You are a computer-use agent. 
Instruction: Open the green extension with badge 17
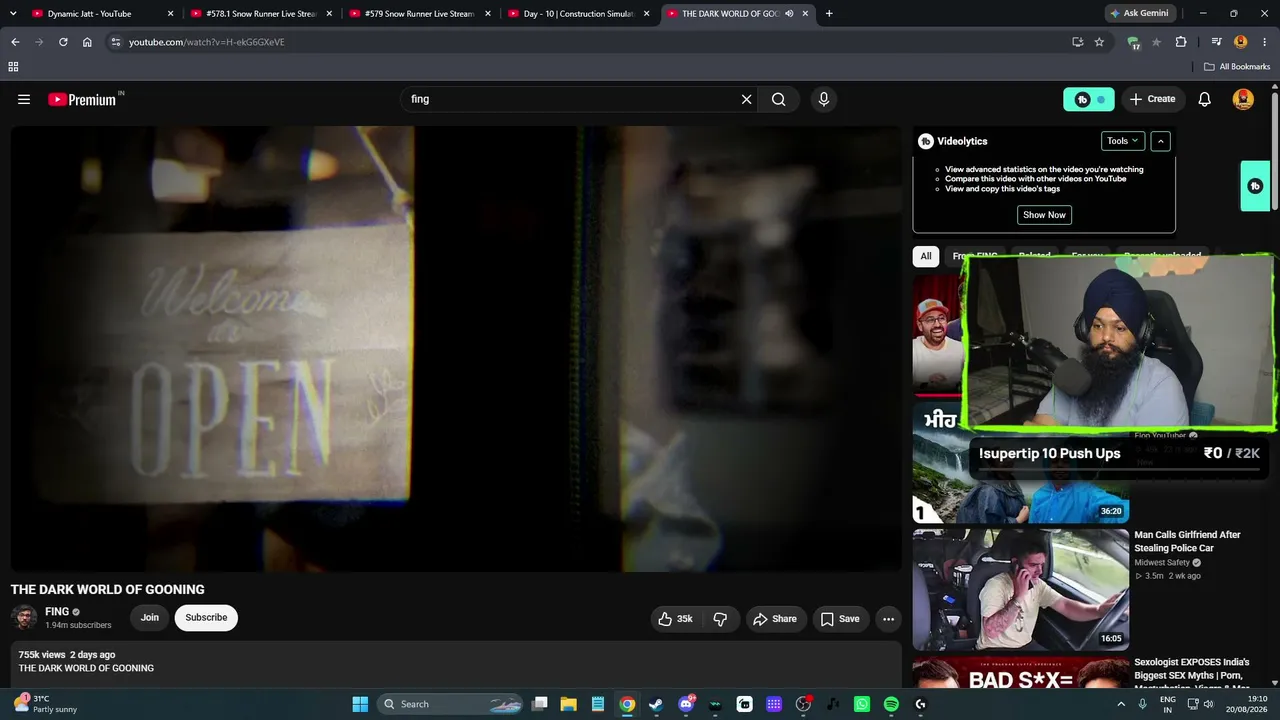point(1133,43)
